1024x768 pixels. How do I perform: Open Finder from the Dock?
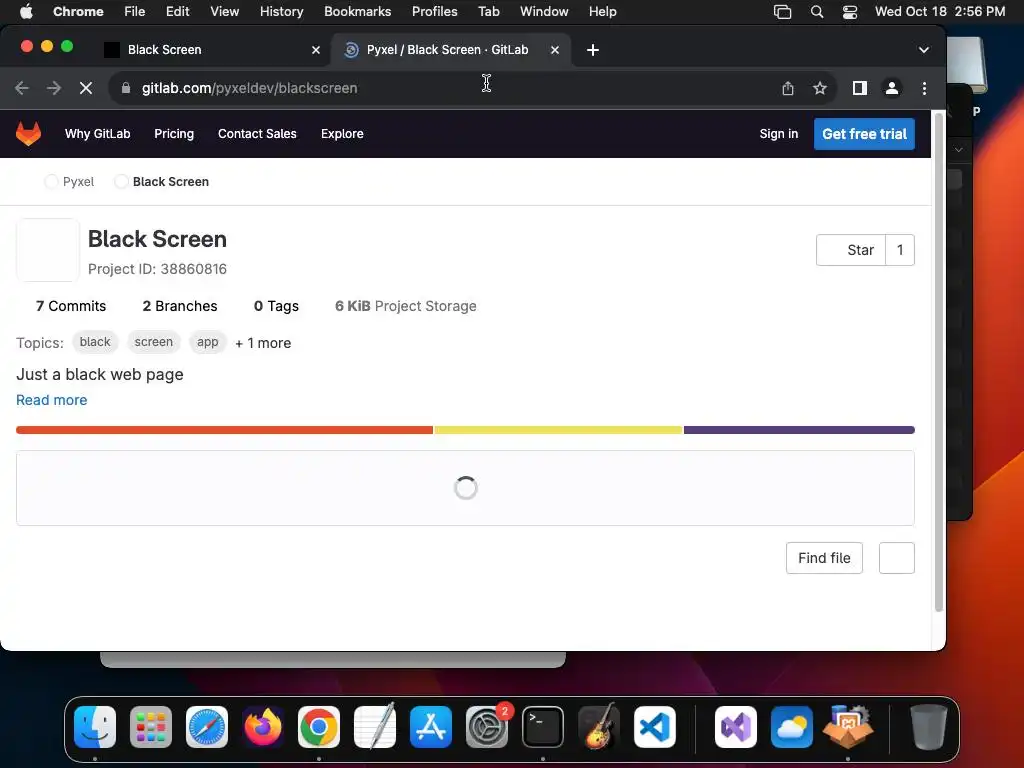[95, 727]
